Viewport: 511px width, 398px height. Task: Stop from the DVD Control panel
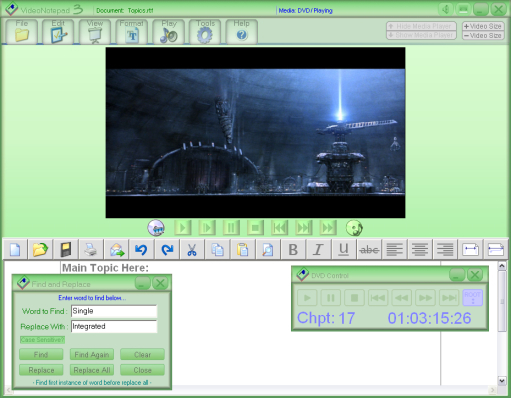354,297
